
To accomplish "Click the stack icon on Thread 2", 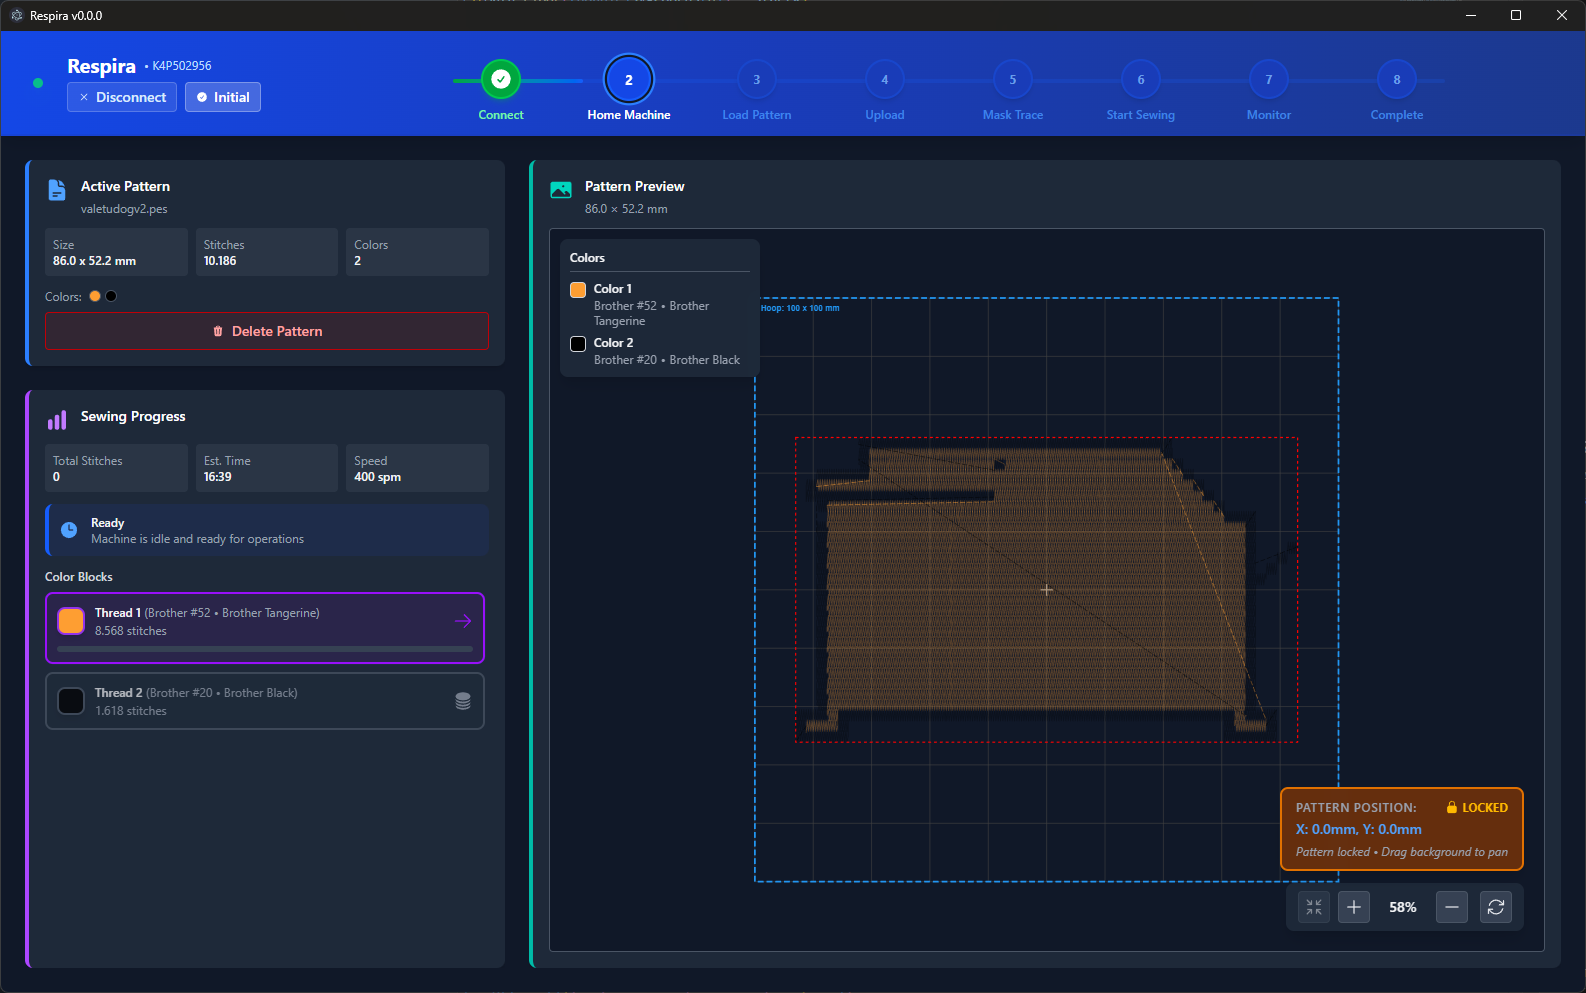I will 463,701.
